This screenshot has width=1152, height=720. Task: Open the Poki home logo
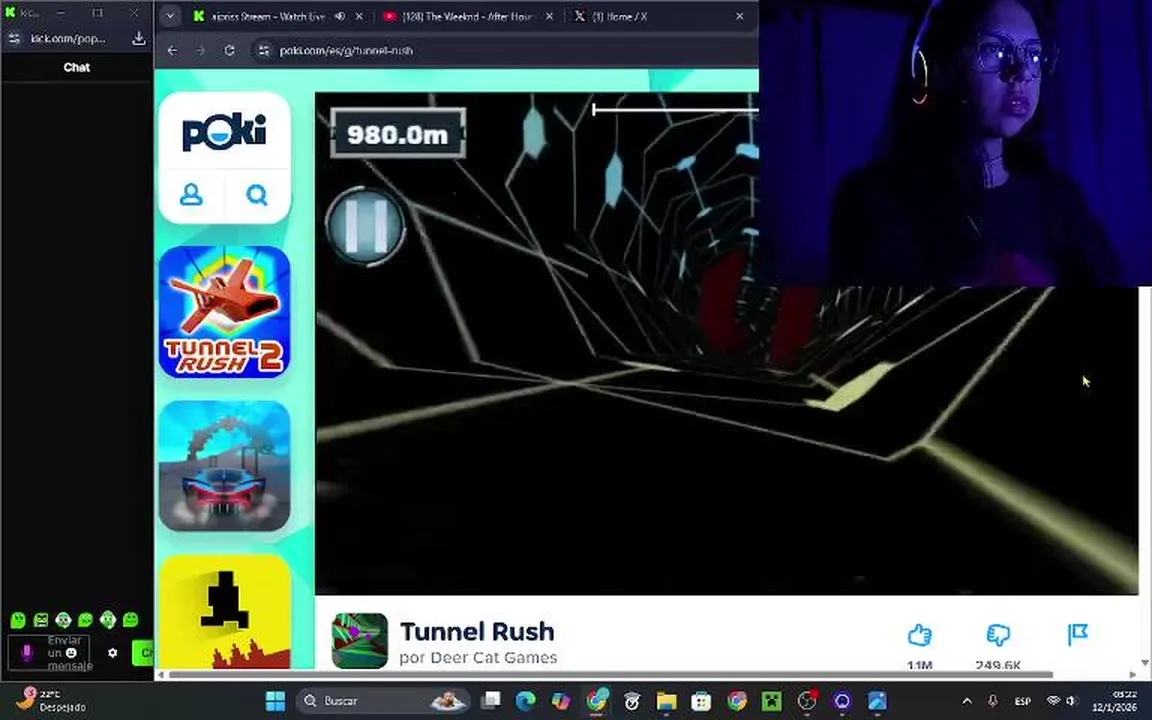[x=224, y=133]
